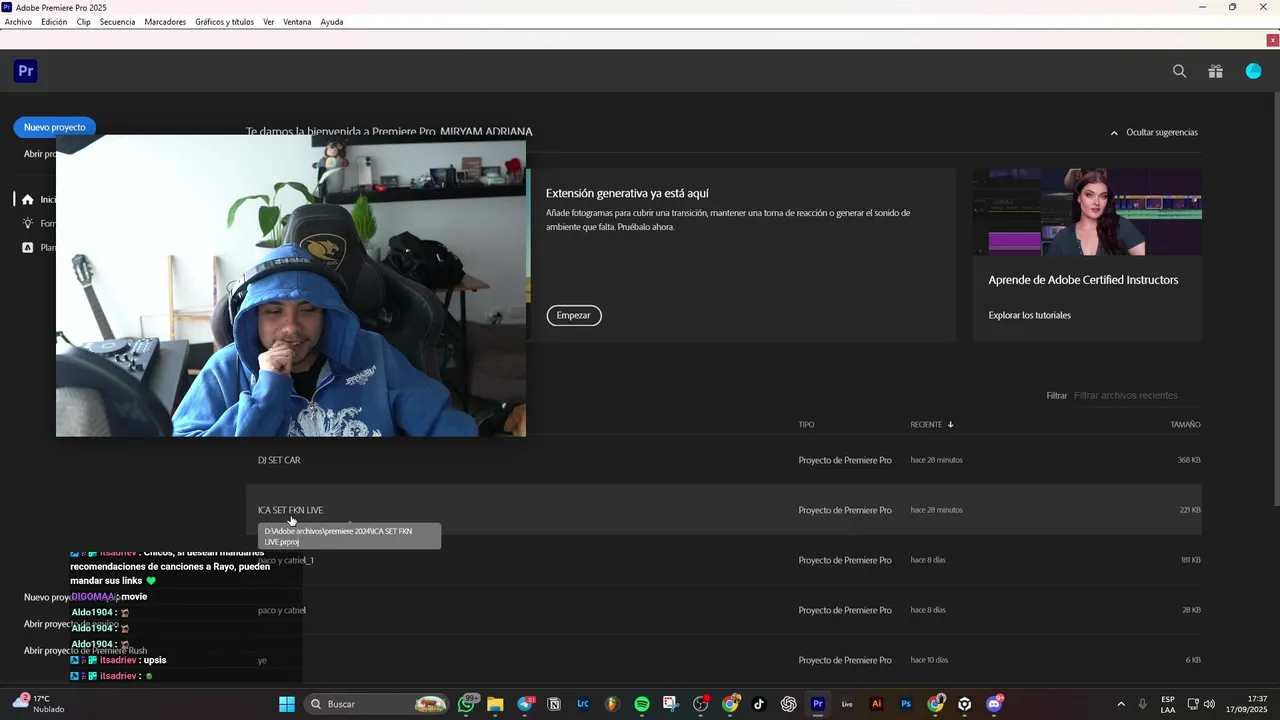
Task: Open the DJ SET CAR project
Action: (x=724, y=460)
